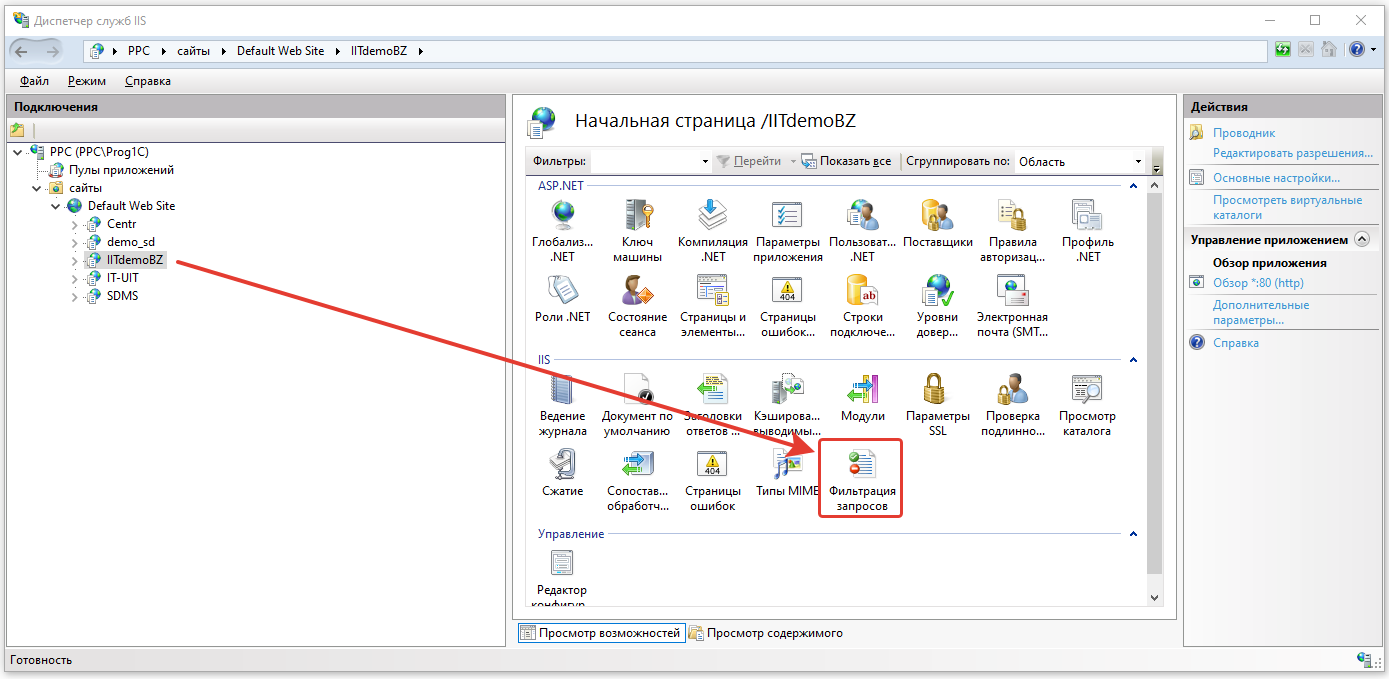Open Проверка подлинности feature icon
This screenshot has width=1389, height=679.
[x=1012, y=390]
